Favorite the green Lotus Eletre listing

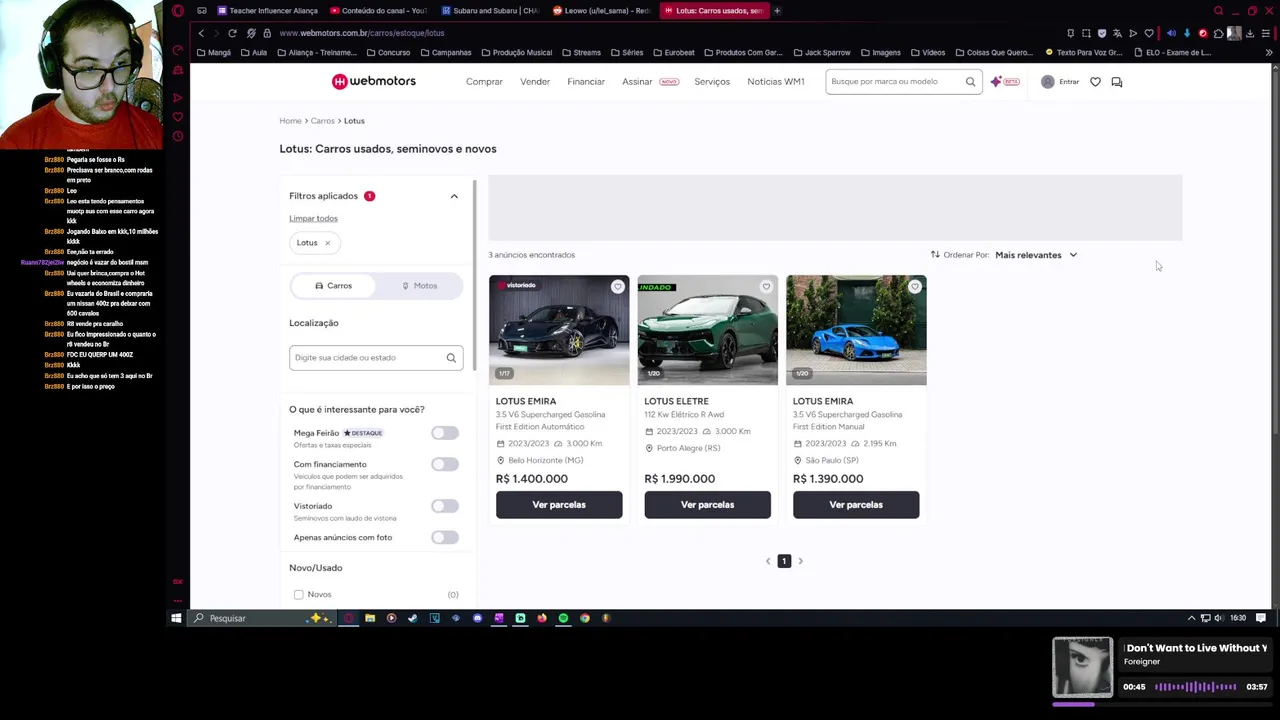pyautogui.click(x=766, y=287)
